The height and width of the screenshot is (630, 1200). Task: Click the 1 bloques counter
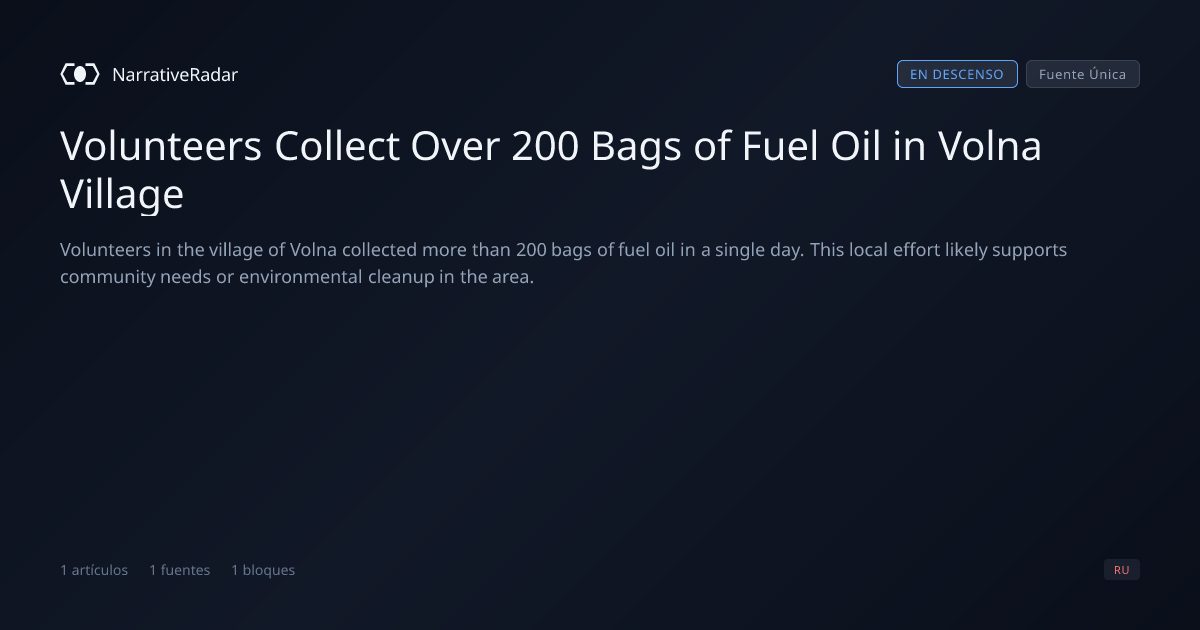tap(263, 570)
